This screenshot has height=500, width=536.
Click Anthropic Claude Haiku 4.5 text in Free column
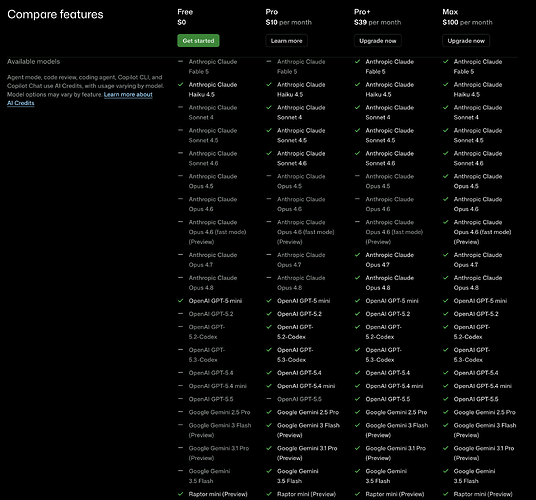(213, 90)
